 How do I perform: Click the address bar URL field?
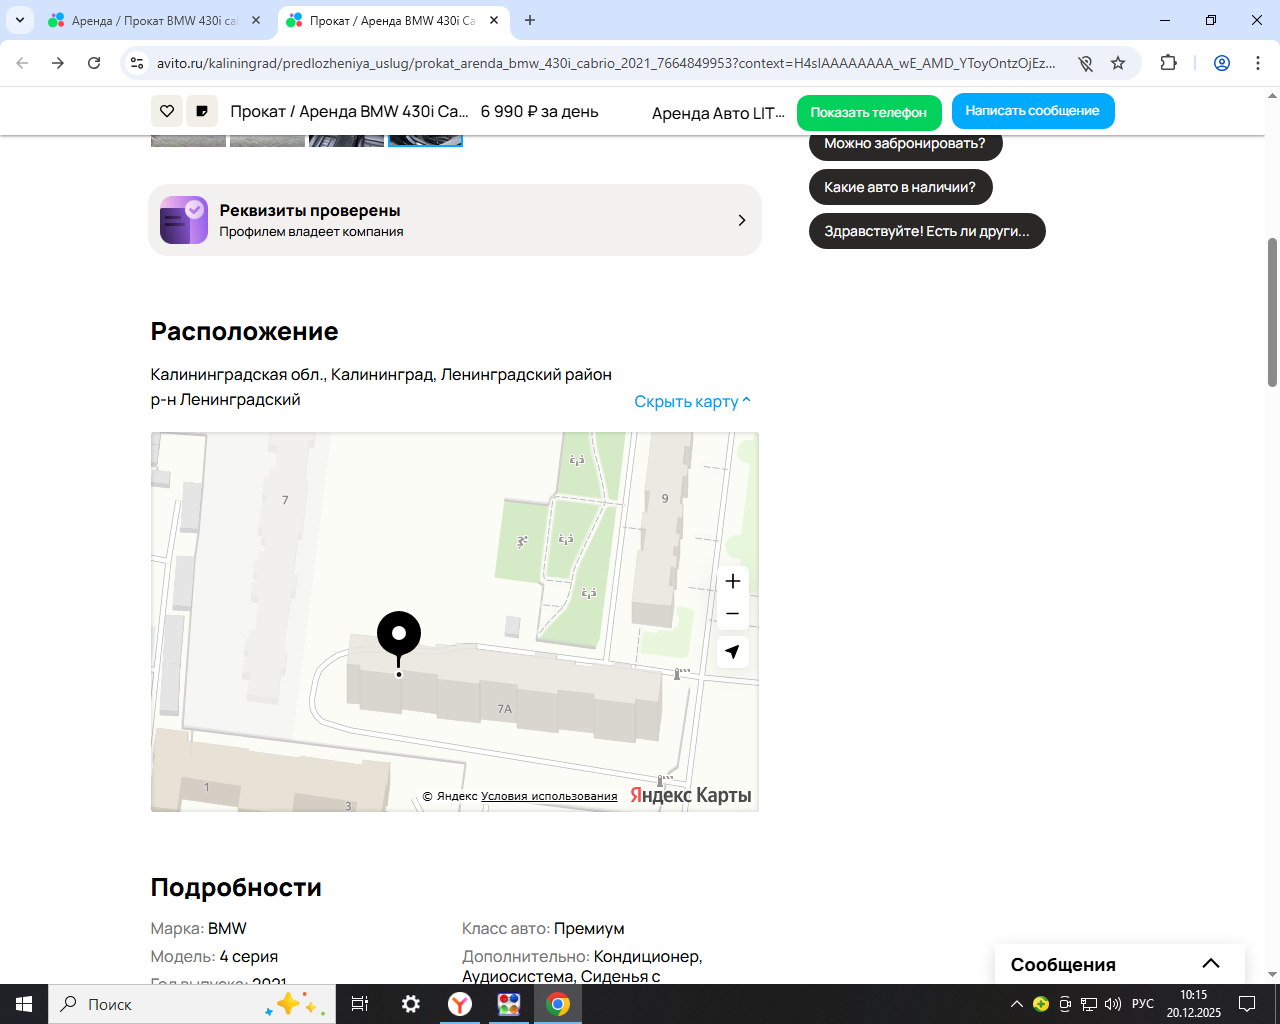click(x=606, y=63)
